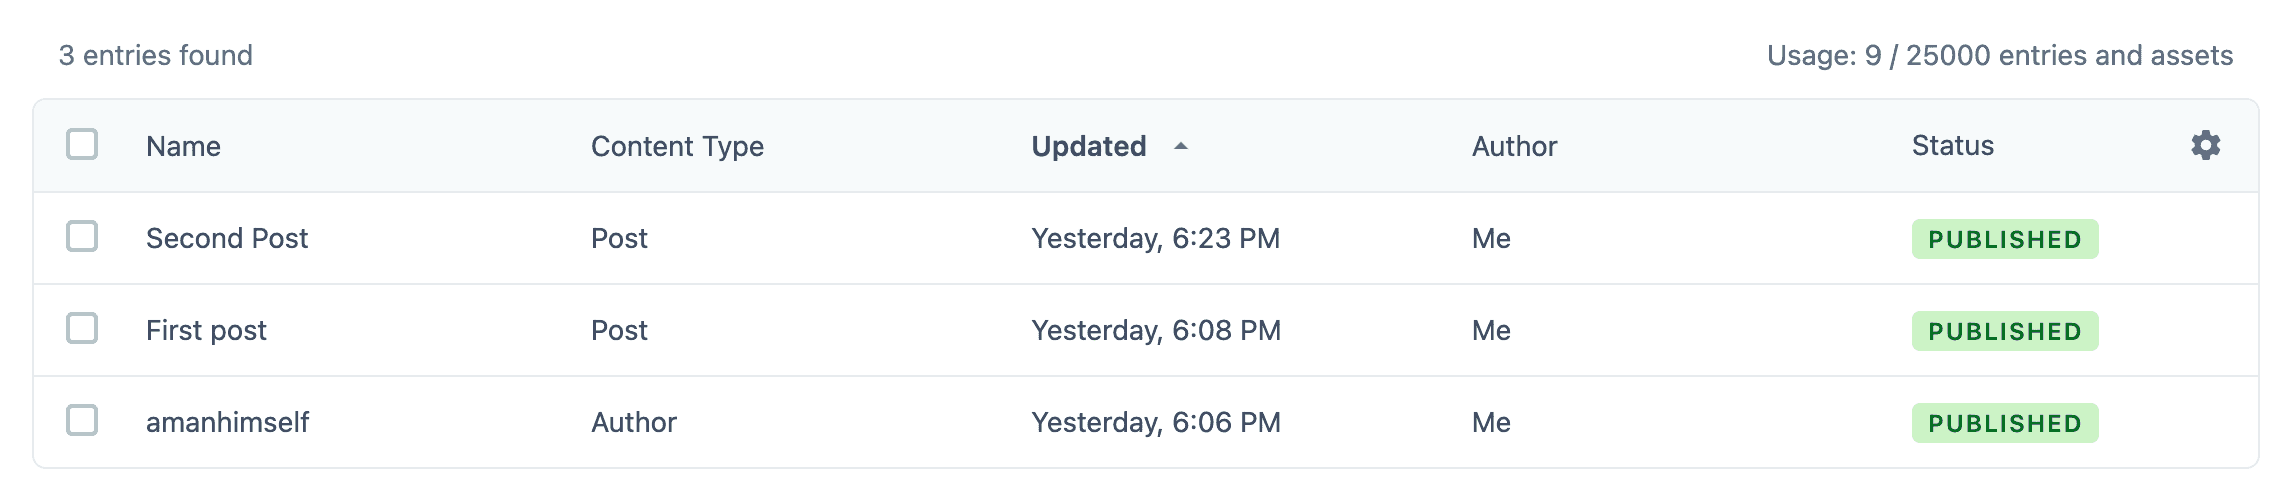Click the Author column header
The height and width of the screenshot is (484, 2290).
pos(1514,146)
